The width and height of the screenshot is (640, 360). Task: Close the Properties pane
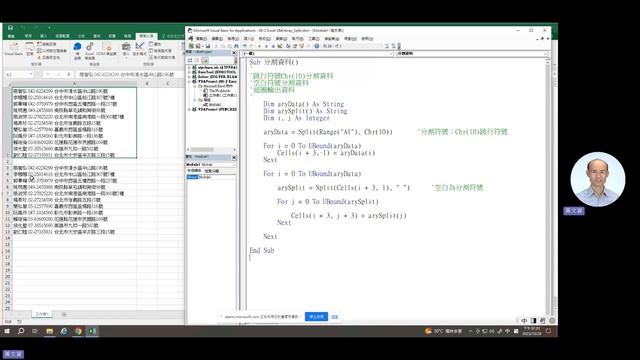click(x=234, y=157)
